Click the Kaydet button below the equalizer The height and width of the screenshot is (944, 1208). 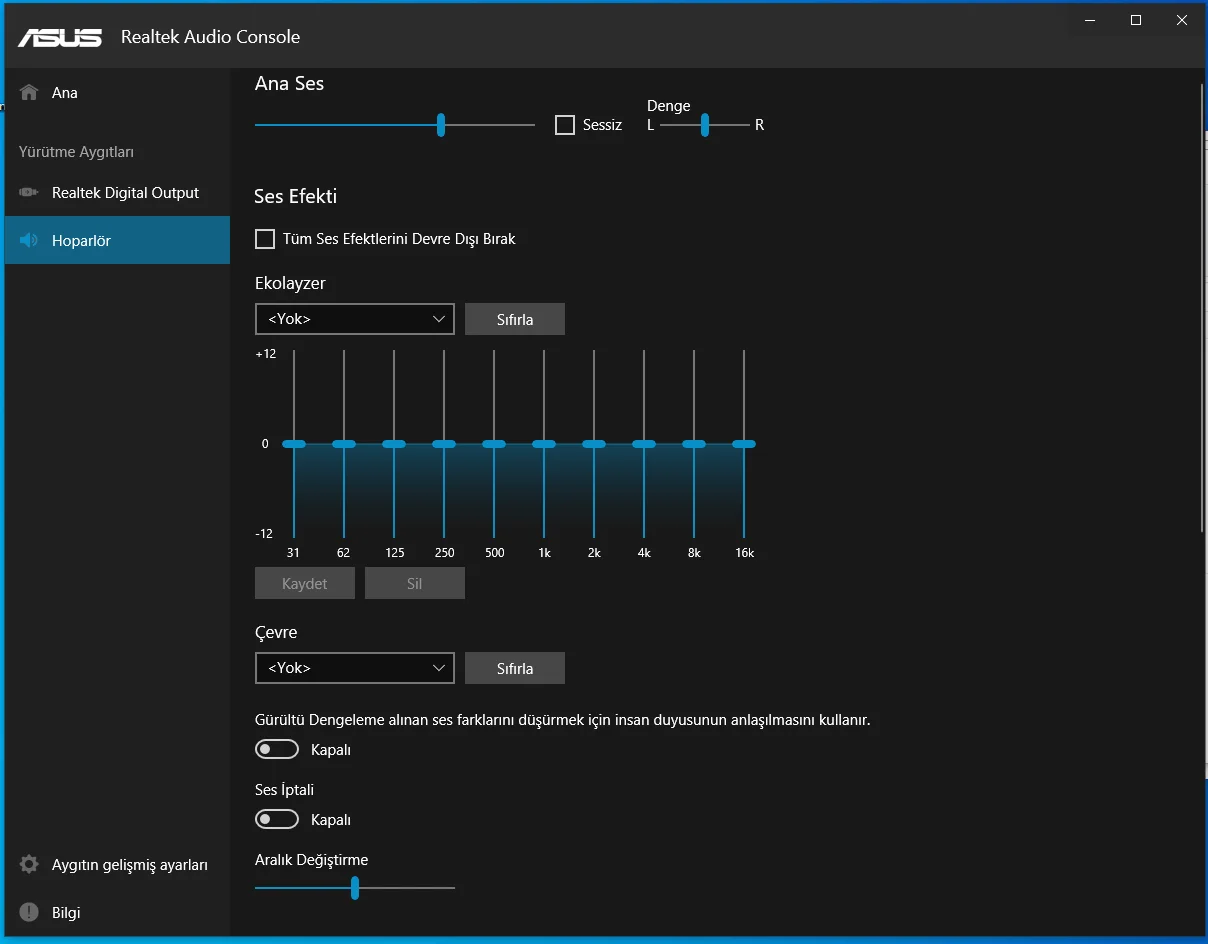304,583
